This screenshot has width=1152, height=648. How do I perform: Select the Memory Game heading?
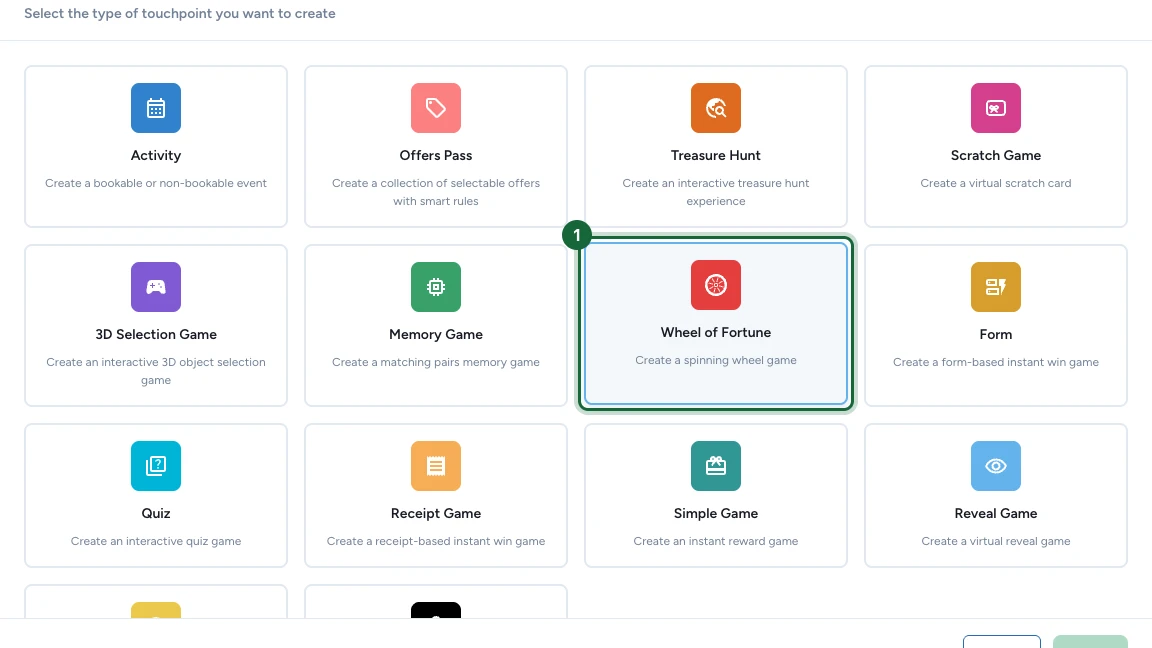[436, 334]
